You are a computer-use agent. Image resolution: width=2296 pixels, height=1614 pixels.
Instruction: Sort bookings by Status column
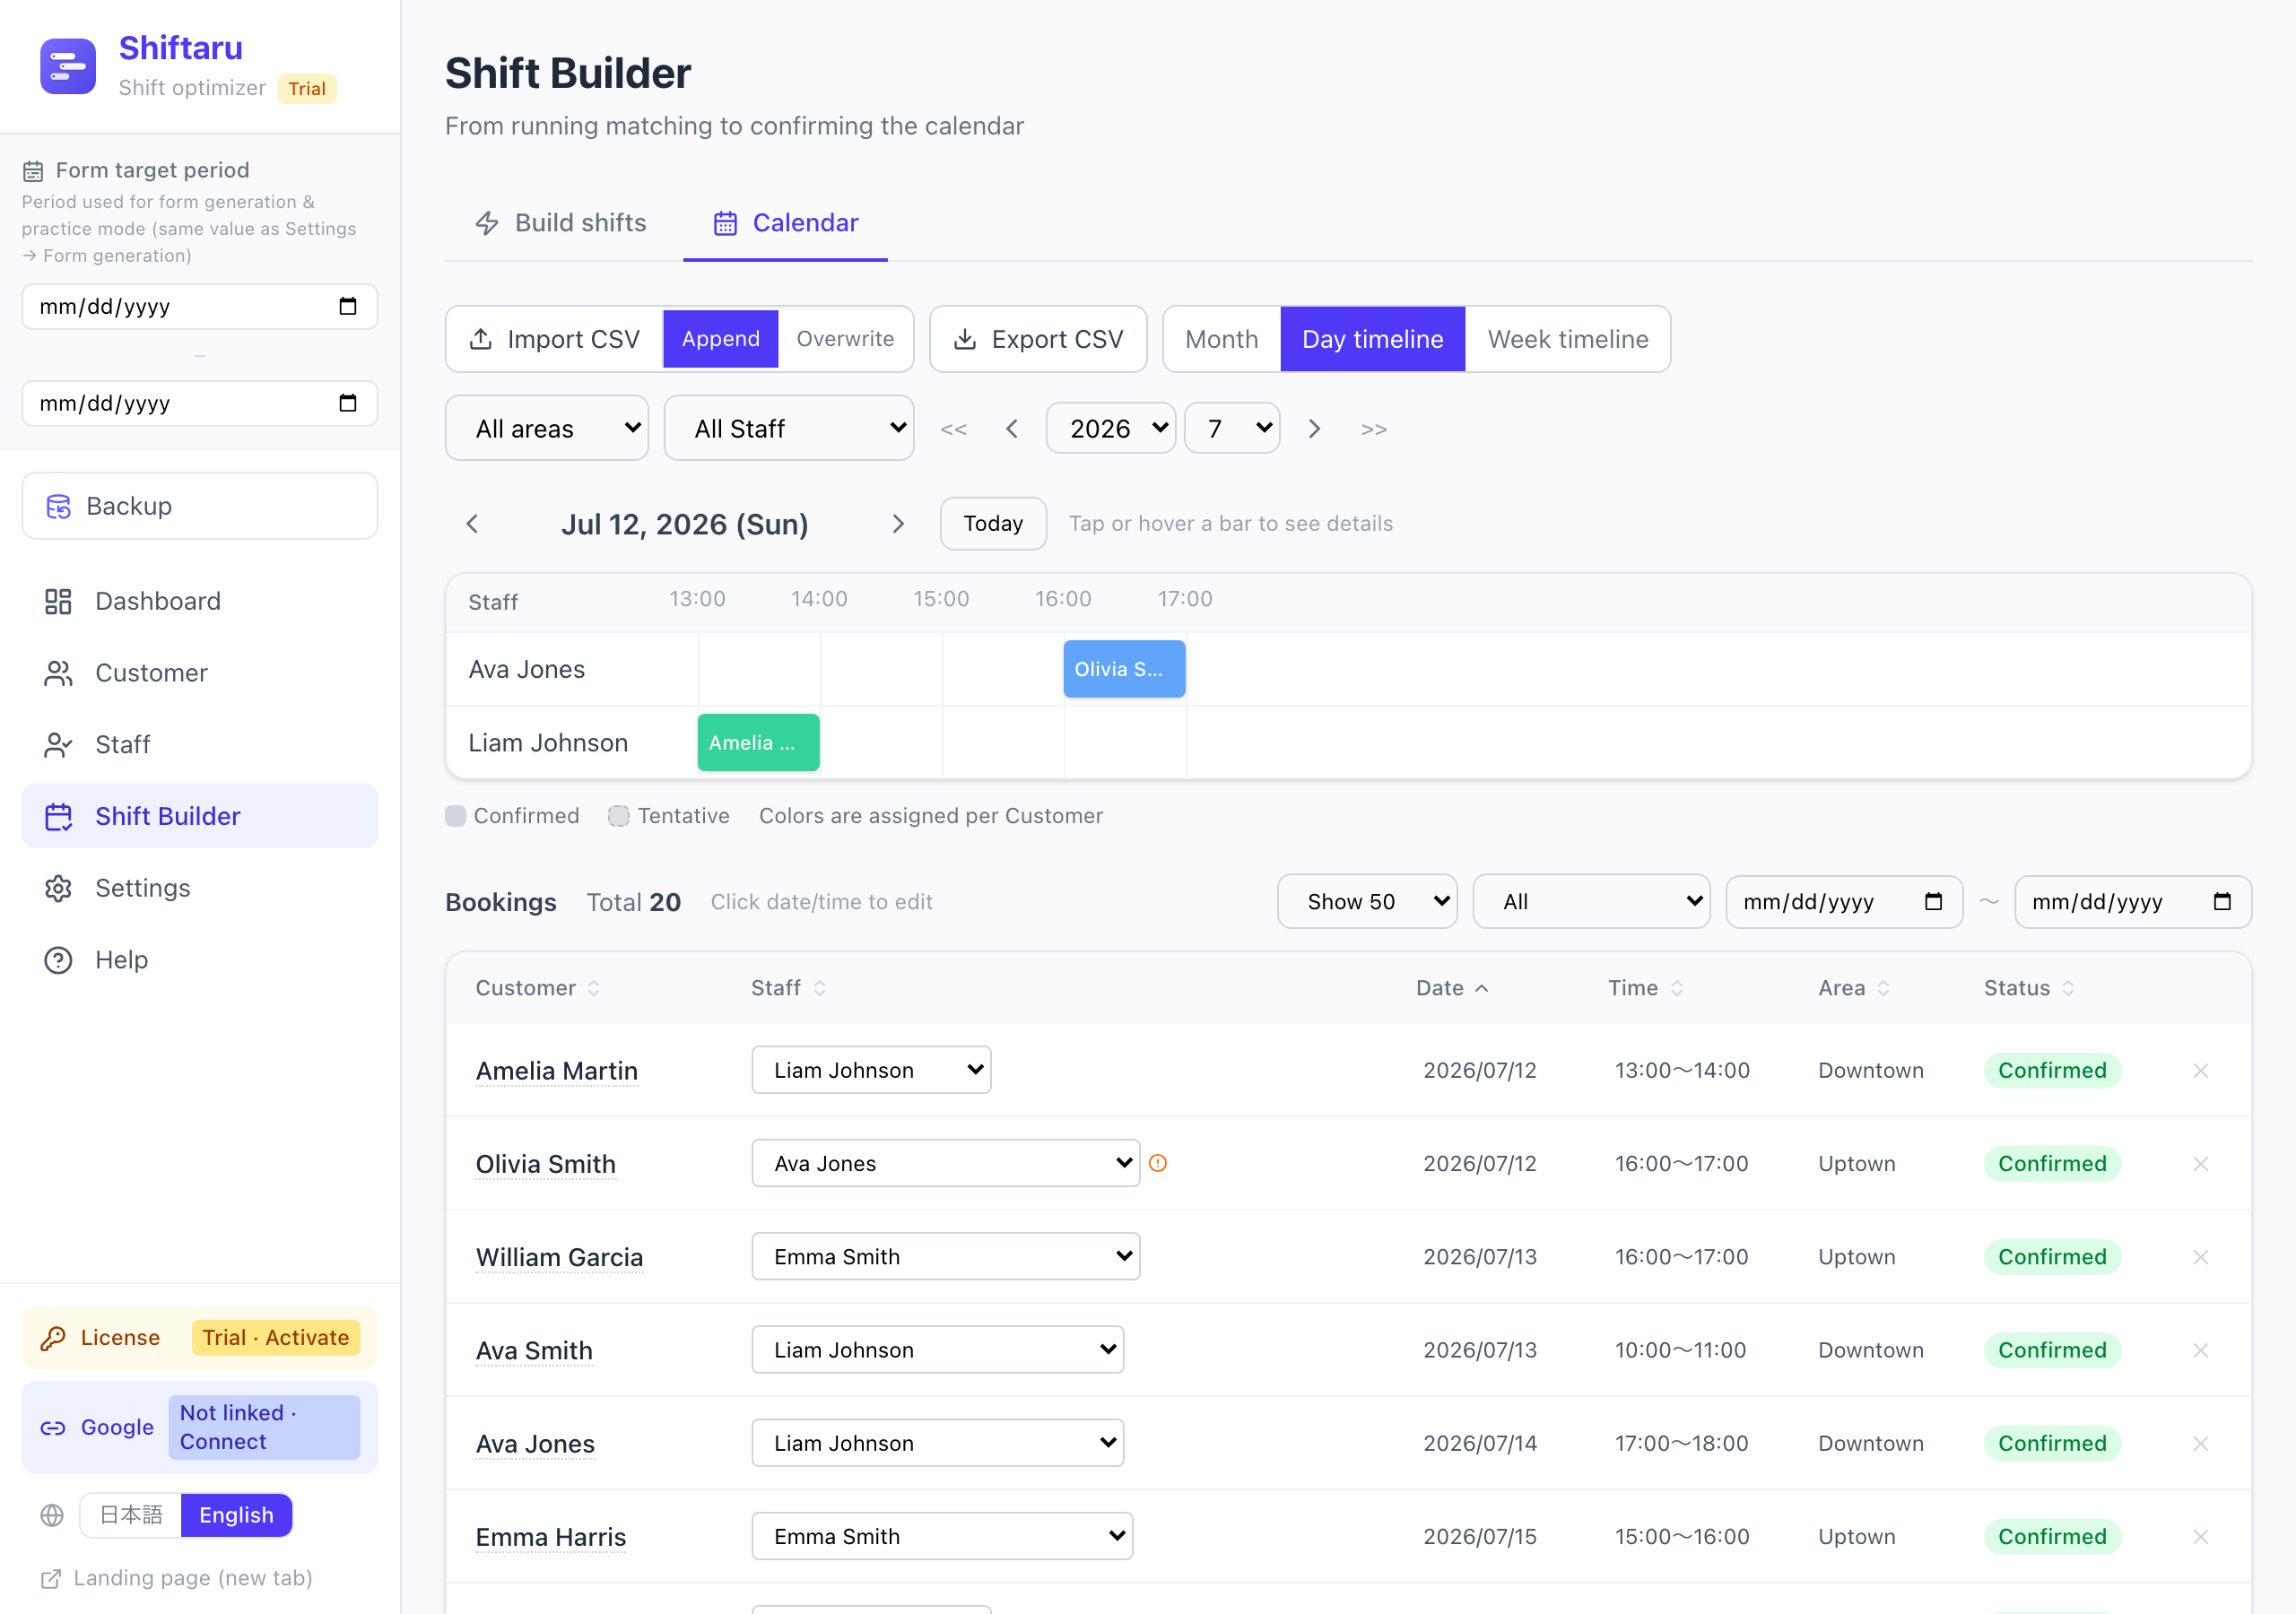point(2029,988)
